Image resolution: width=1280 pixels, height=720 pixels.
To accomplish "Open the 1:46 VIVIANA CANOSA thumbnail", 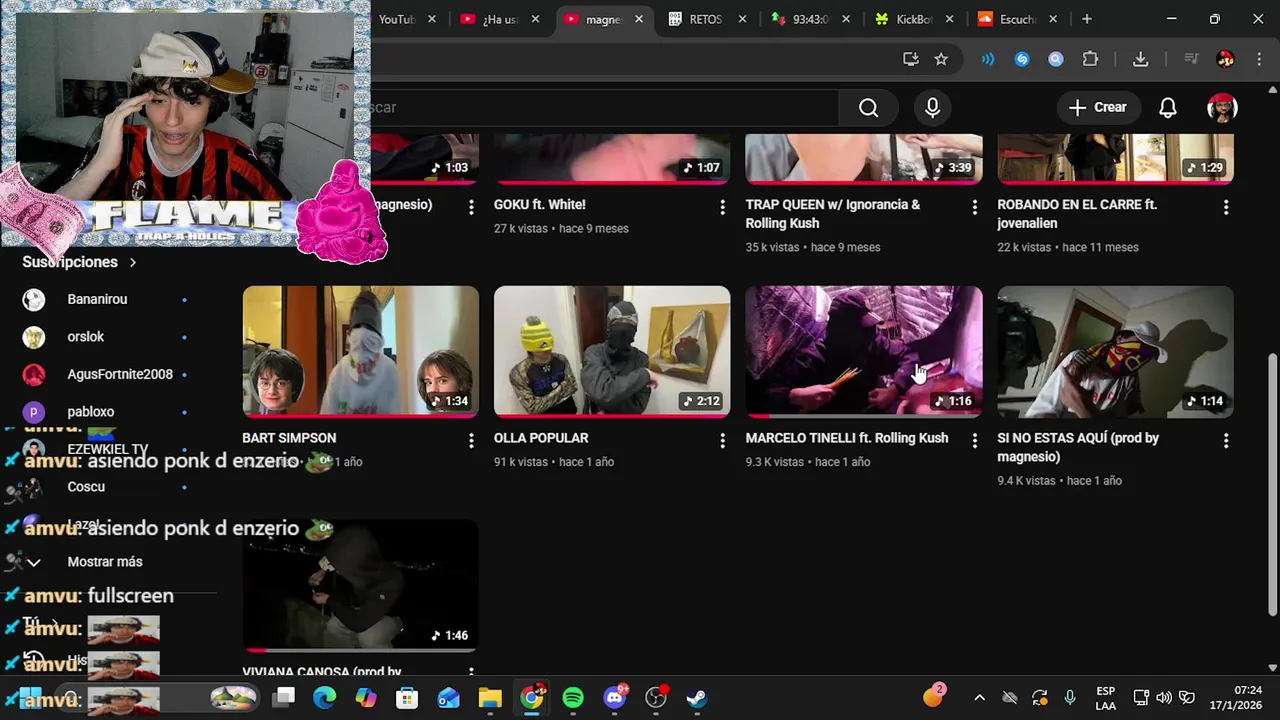I will (x=360, y=585).
